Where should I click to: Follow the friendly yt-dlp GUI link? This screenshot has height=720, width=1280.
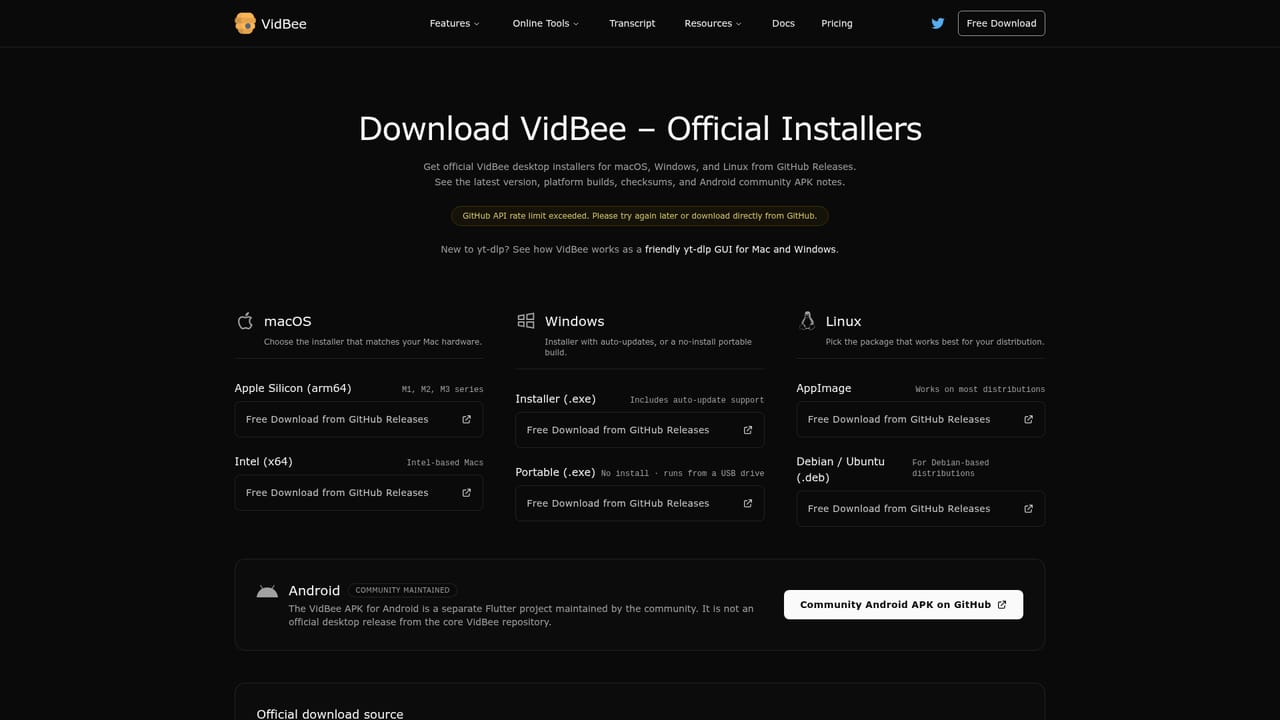[x=741, y=249]
